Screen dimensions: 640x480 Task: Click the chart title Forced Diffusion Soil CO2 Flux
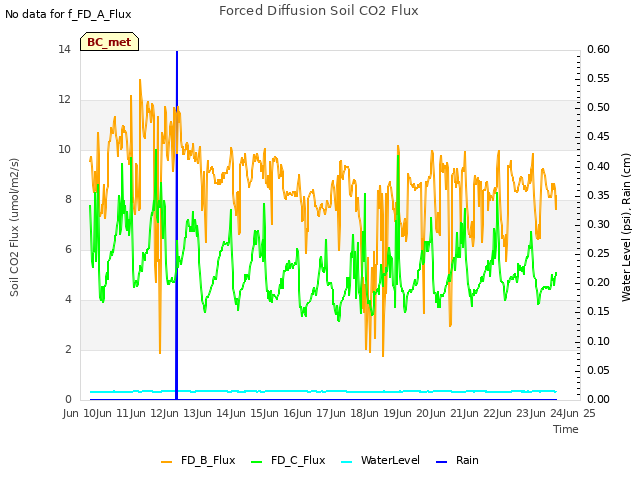coord(319,11)
